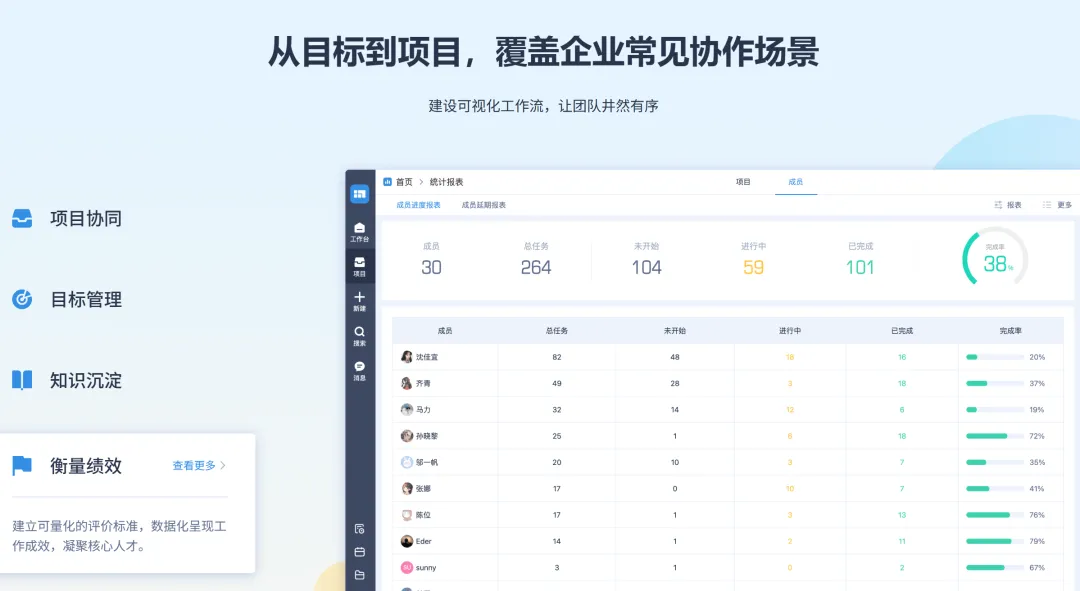Select 知识沉淀 in the feature list
Image resolution: width=1080 pixels, height=591 pixels.
86,380
